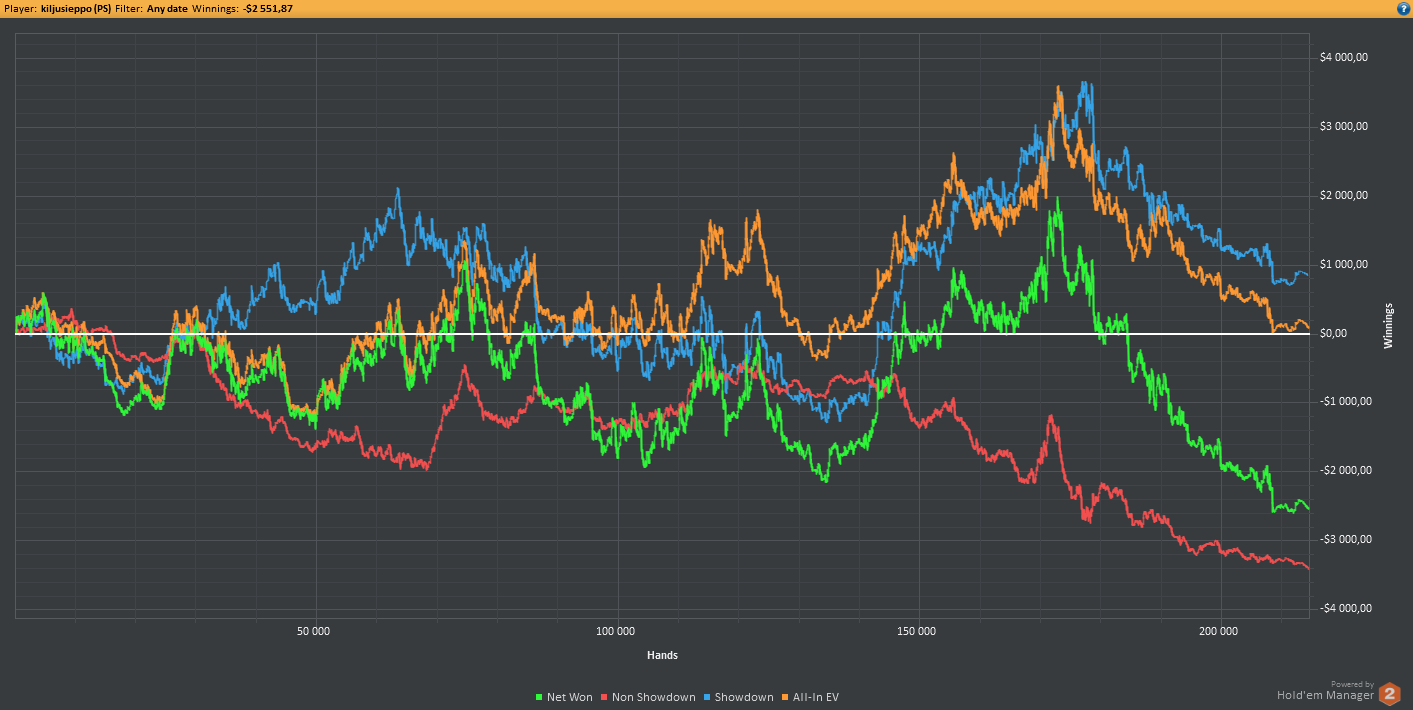Image resolution: width=1413 pixels, height=710 pixels.
Task: Click the $1 000,00 axis label
Action: coord(1346,264)
